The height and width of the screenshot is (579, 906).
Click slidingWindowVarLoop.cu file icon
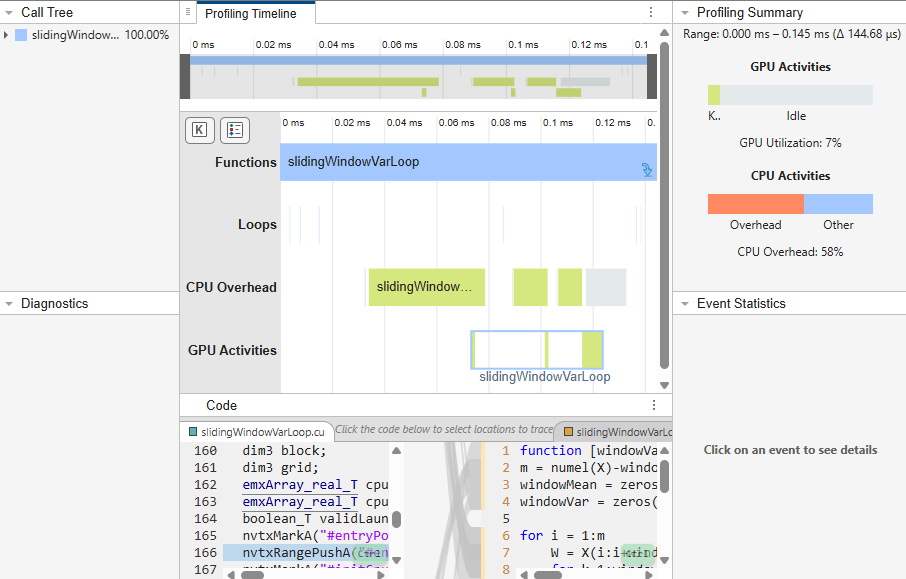pyautogui.click(x=193, y=432)
